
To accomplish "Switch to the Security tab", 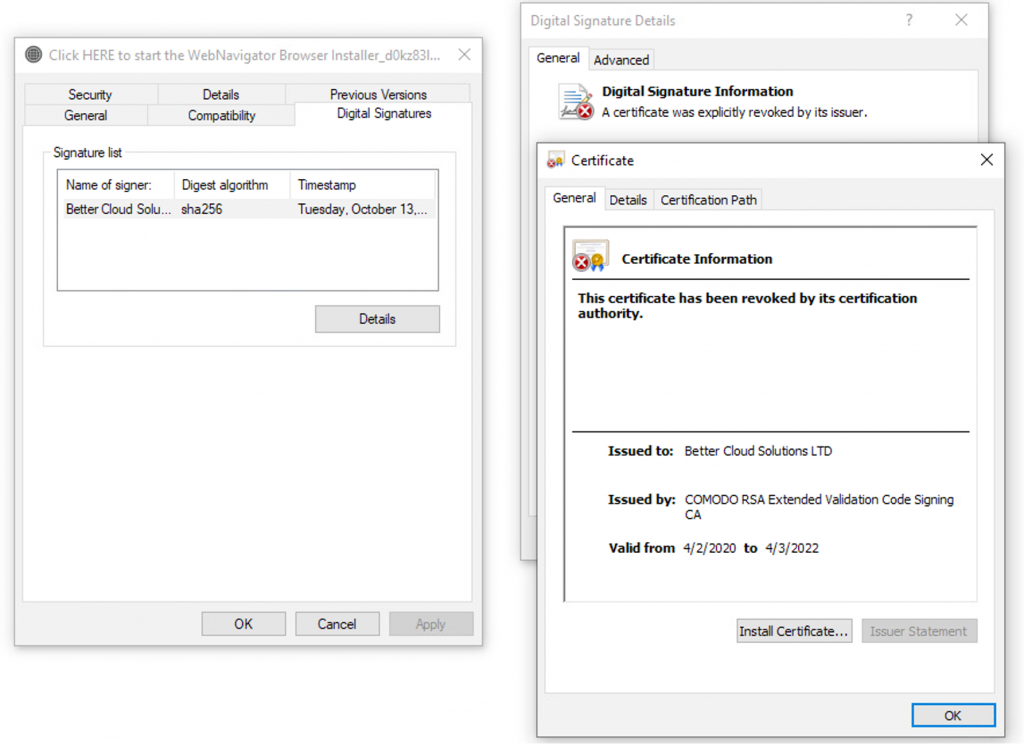I will (x=90, y=94).
